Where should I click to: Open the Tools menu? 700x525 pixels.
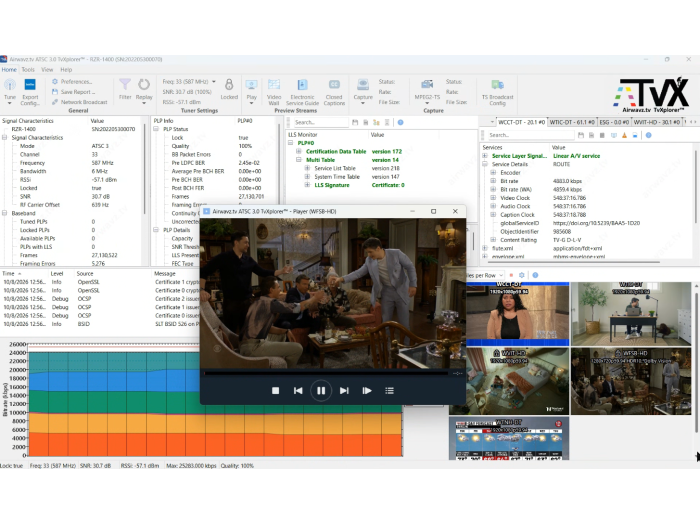coord(28,70)
